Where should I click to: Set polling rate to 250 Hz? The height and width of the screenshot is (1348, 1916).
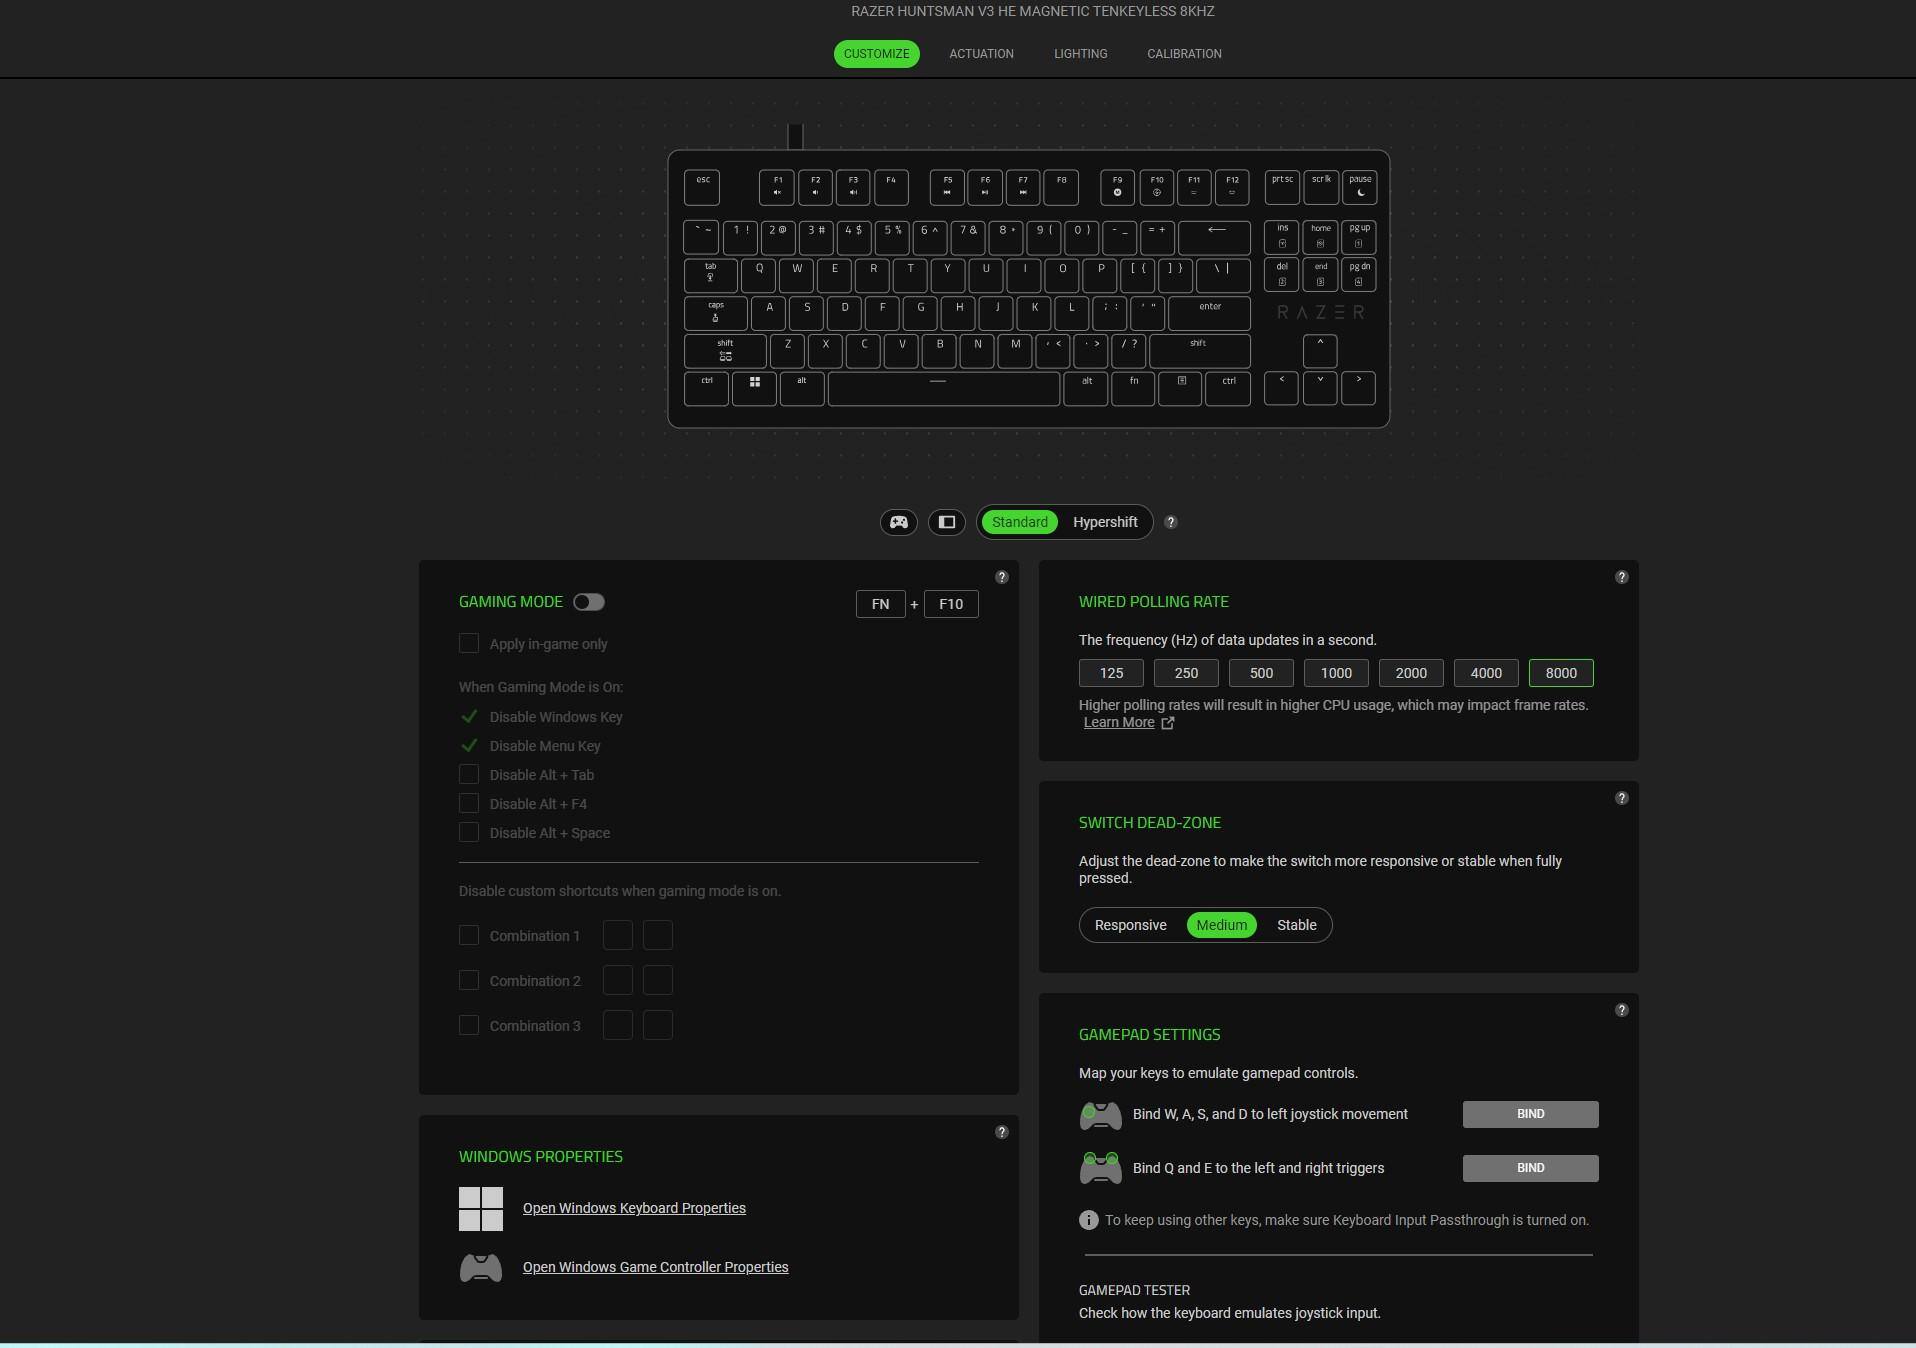coord(1186,673)
